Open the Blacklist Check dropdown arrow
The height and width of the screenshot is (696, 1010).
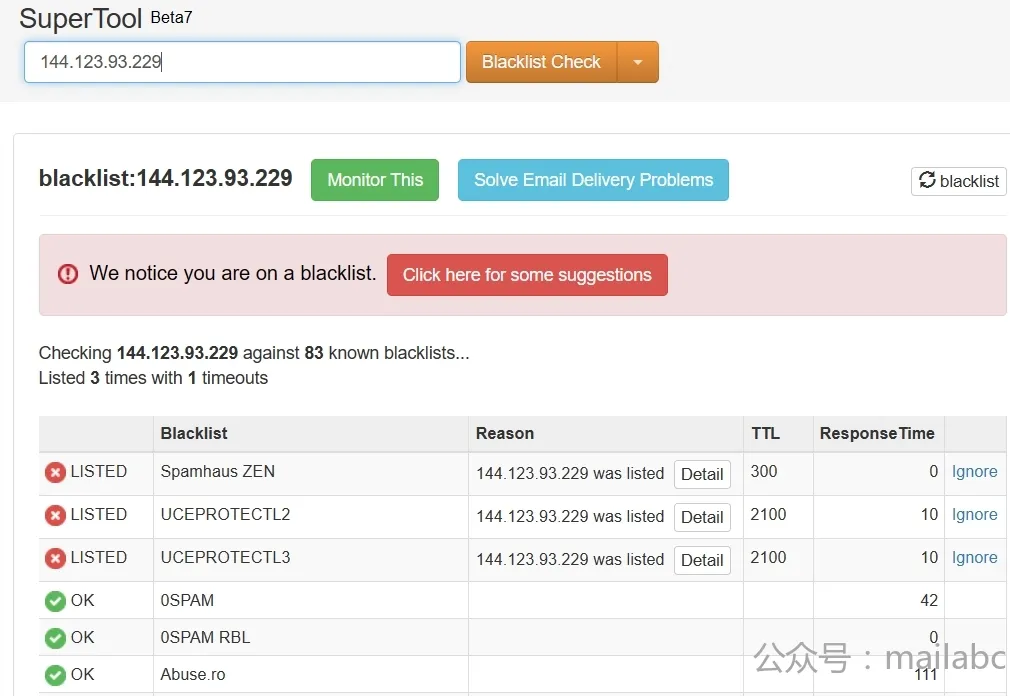click(638, 62)
